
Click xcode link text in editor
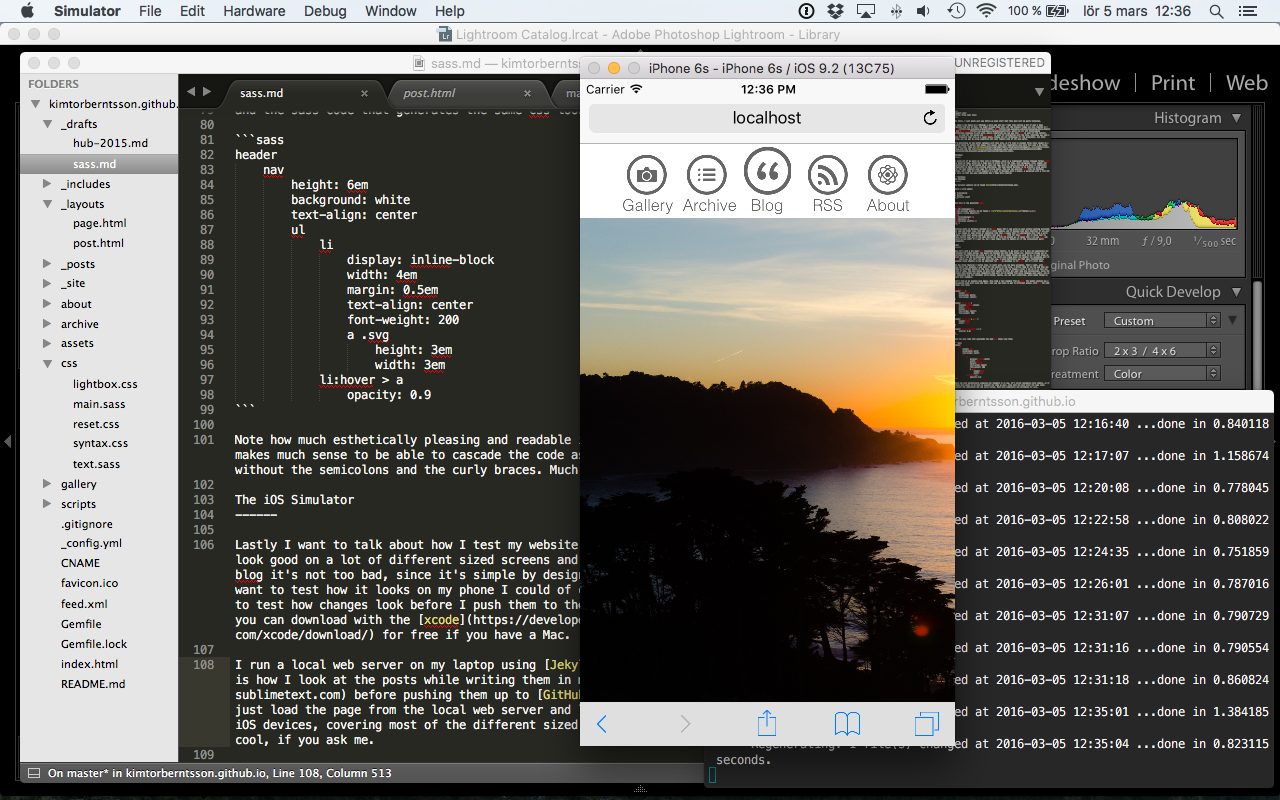click(x=441, y=620)
